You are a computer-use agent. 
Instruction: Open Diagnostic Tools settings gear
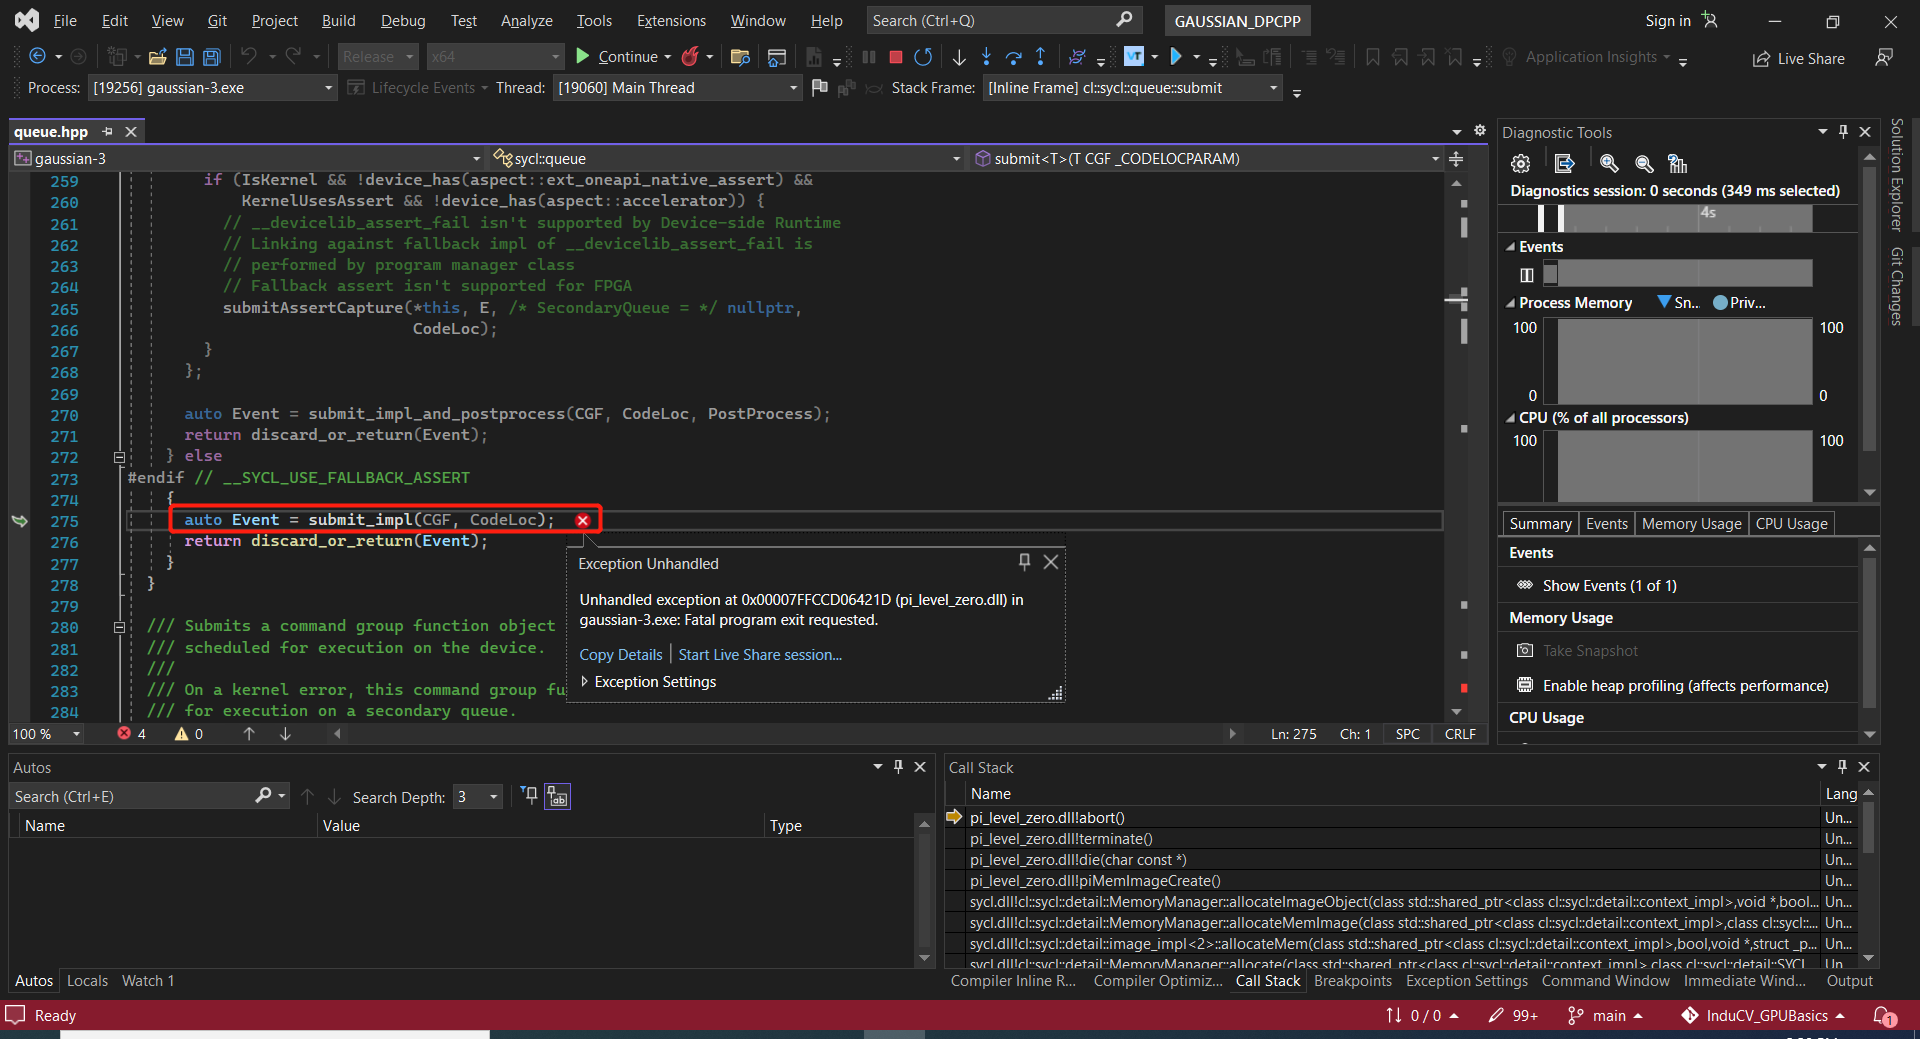pyautogui.click(x=1520, y=164)
